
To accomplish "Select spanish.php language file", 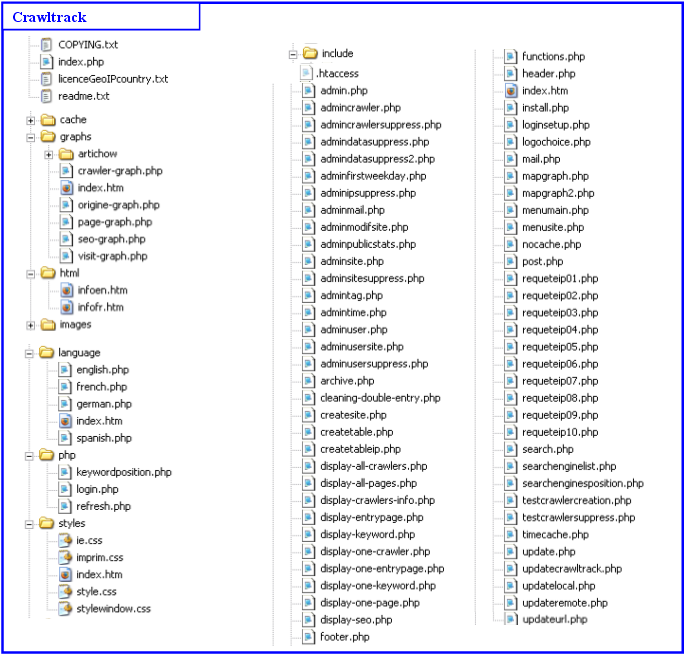I will [104, 438].
